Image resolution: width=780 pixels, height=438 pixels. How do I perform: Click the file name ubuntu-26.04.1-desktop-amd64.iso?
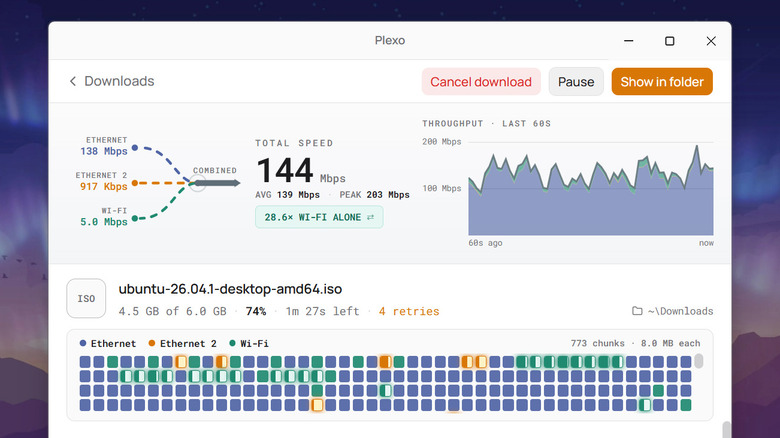230,289
